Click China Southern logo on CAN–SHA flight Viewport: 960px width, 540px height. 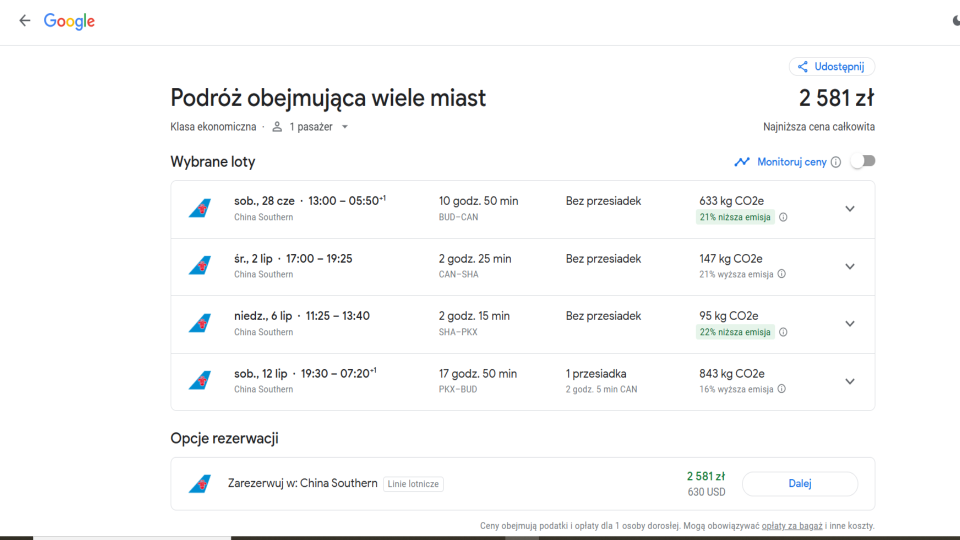[200, 266]
